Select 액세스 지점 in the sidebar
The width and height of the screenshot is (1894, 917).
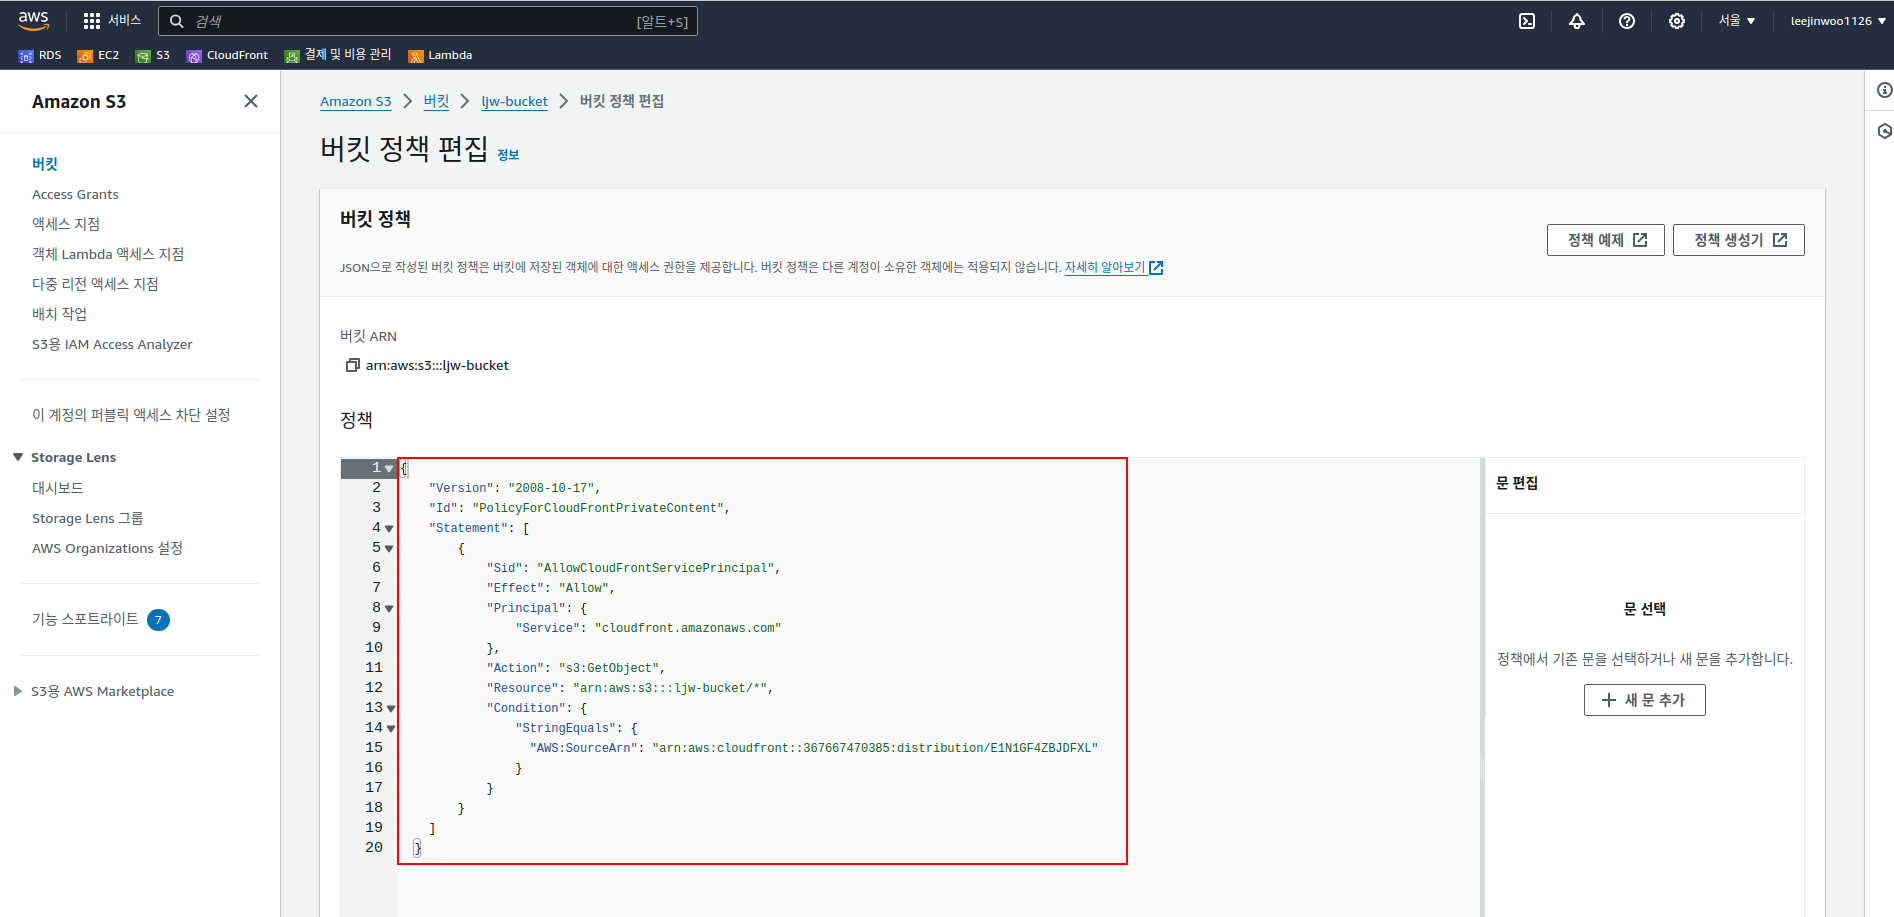click(66, 224)
